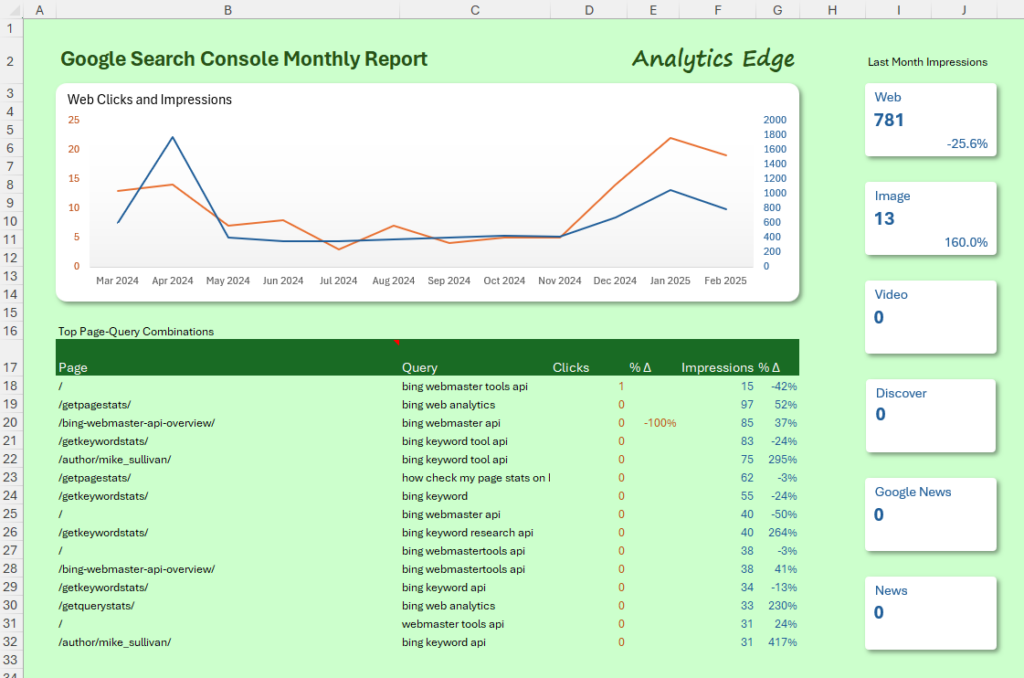Select the Video card showing 0

click(x=930, y=315)
